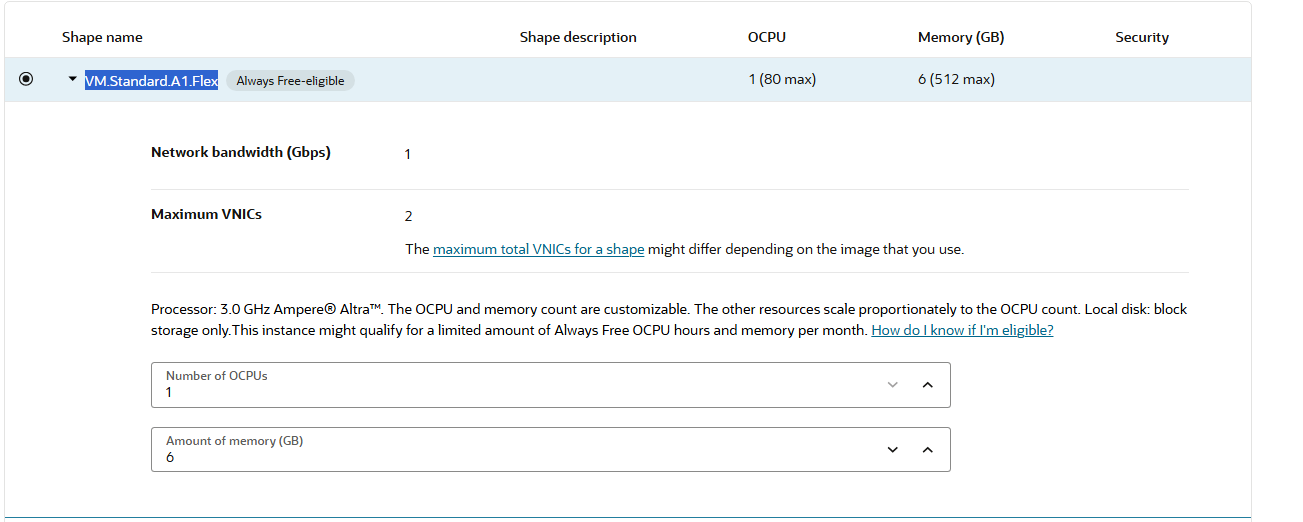
Task: Click the Network bandwidth (Gbps) label
Action: tap(241, 152)
